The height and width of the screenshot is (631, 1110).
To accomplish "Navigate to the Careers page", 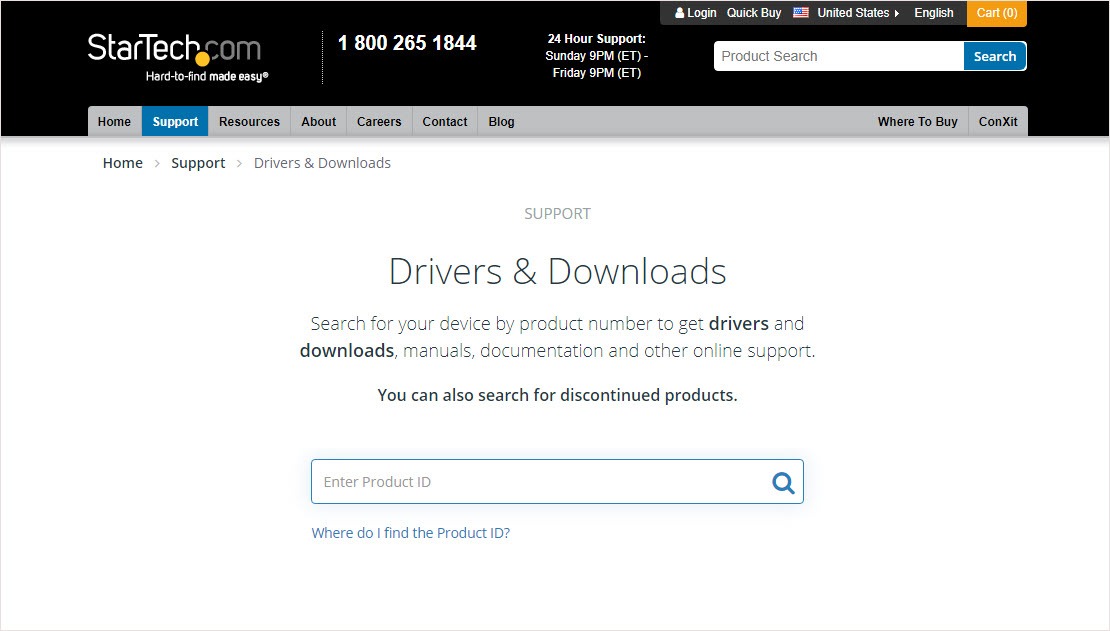I will pos(378,121).
